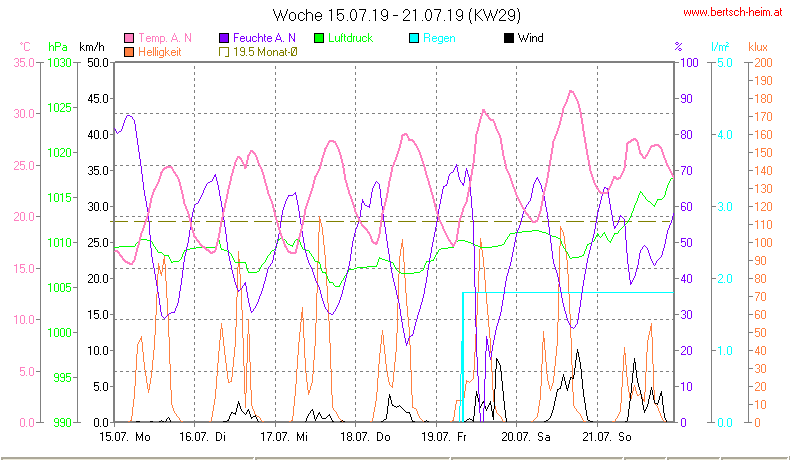The image size is (790, 460).
Task: Click the pink Temp. A. N legend swatch
Action: click(x=129, y=38)
